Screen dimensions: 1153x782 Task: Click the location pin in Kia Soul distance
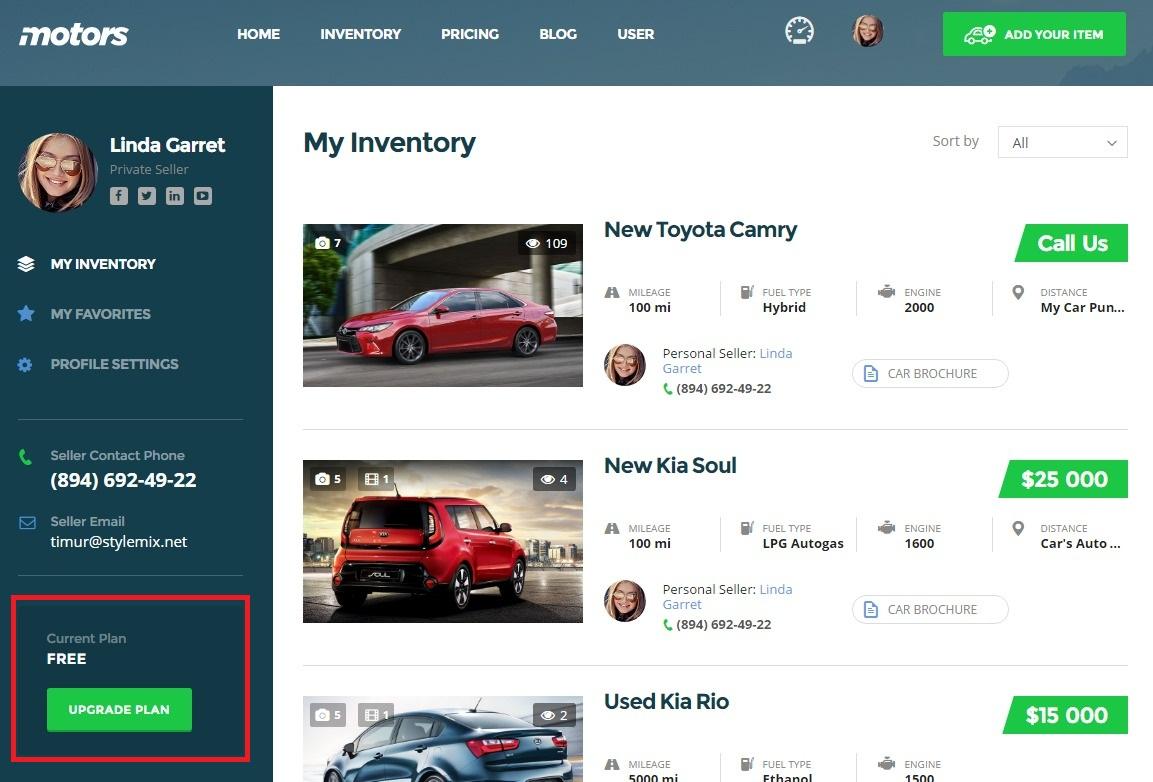[x=1018, y=529]
